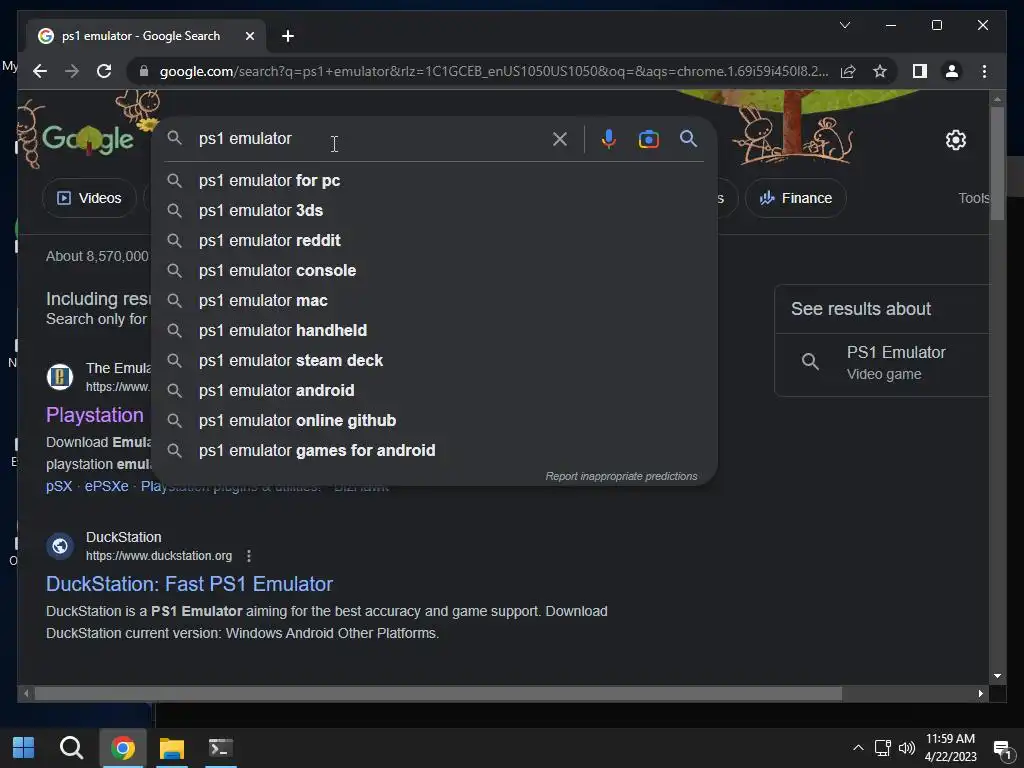The image size is (1024, 768).
Task: Click horizontal scrollbar right arrow
Action: click(x=981, y=694)
